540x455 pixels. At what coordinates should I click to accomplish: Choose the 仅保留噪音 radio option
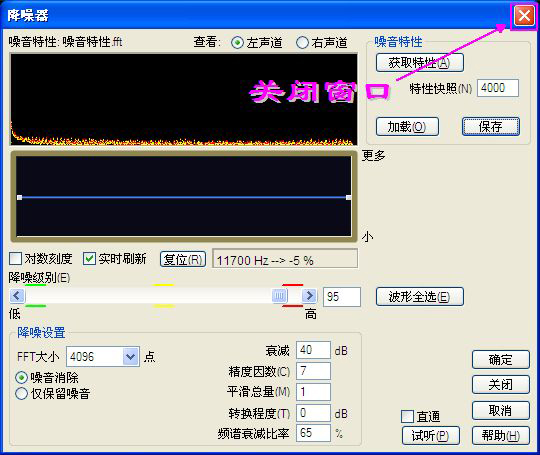[x=21, y=393]
